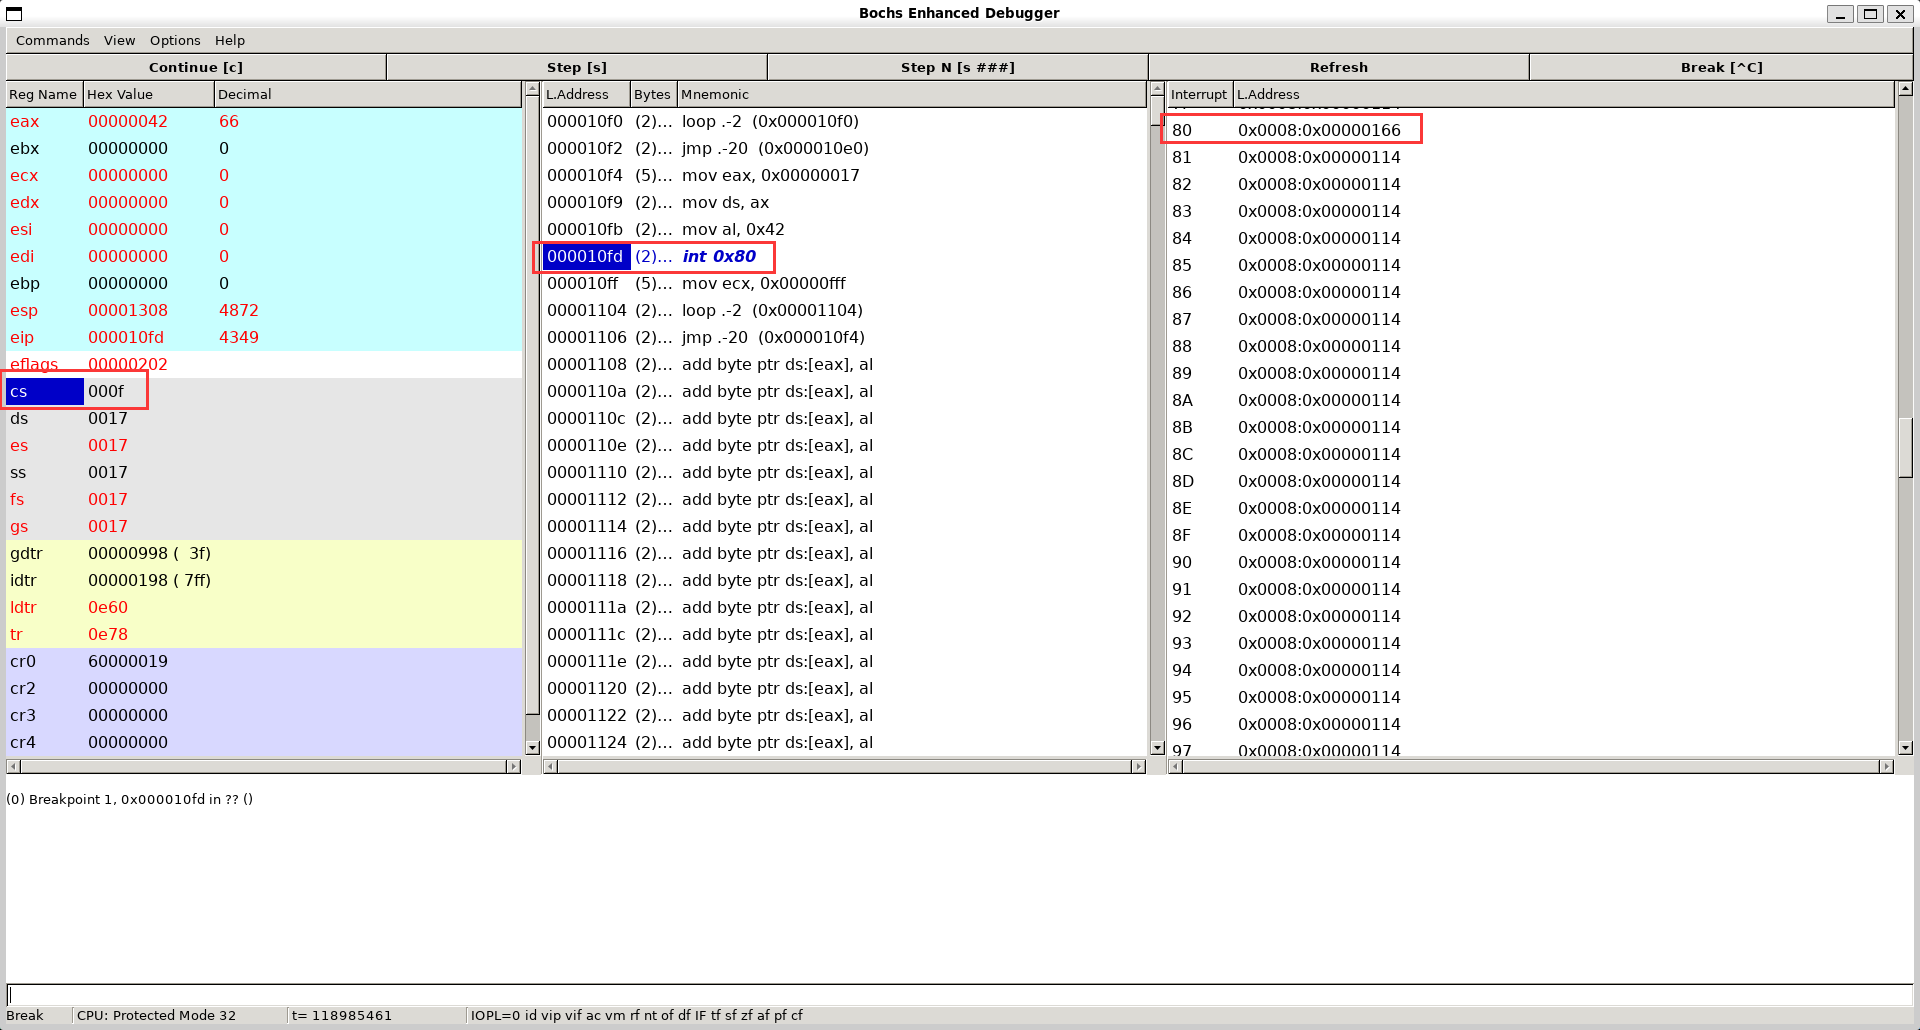
Task: Select the cr4 register row
Action: [264, 742]
